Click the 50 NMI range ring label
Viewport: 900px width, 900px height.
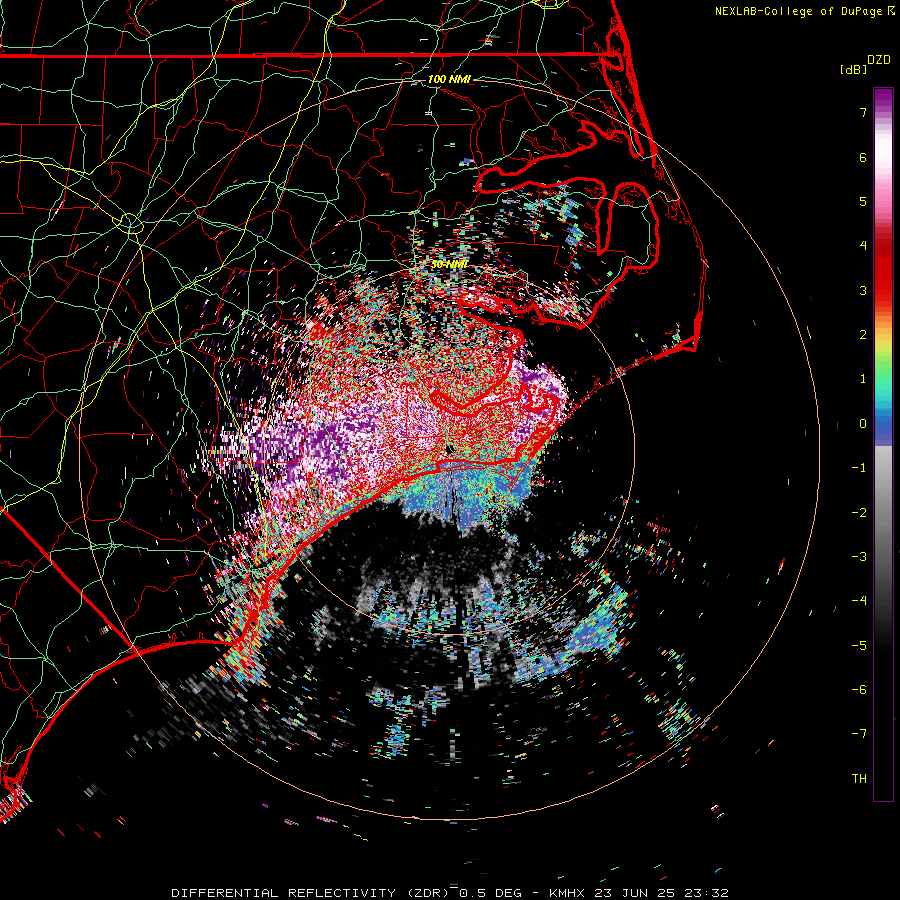point(449,265)
